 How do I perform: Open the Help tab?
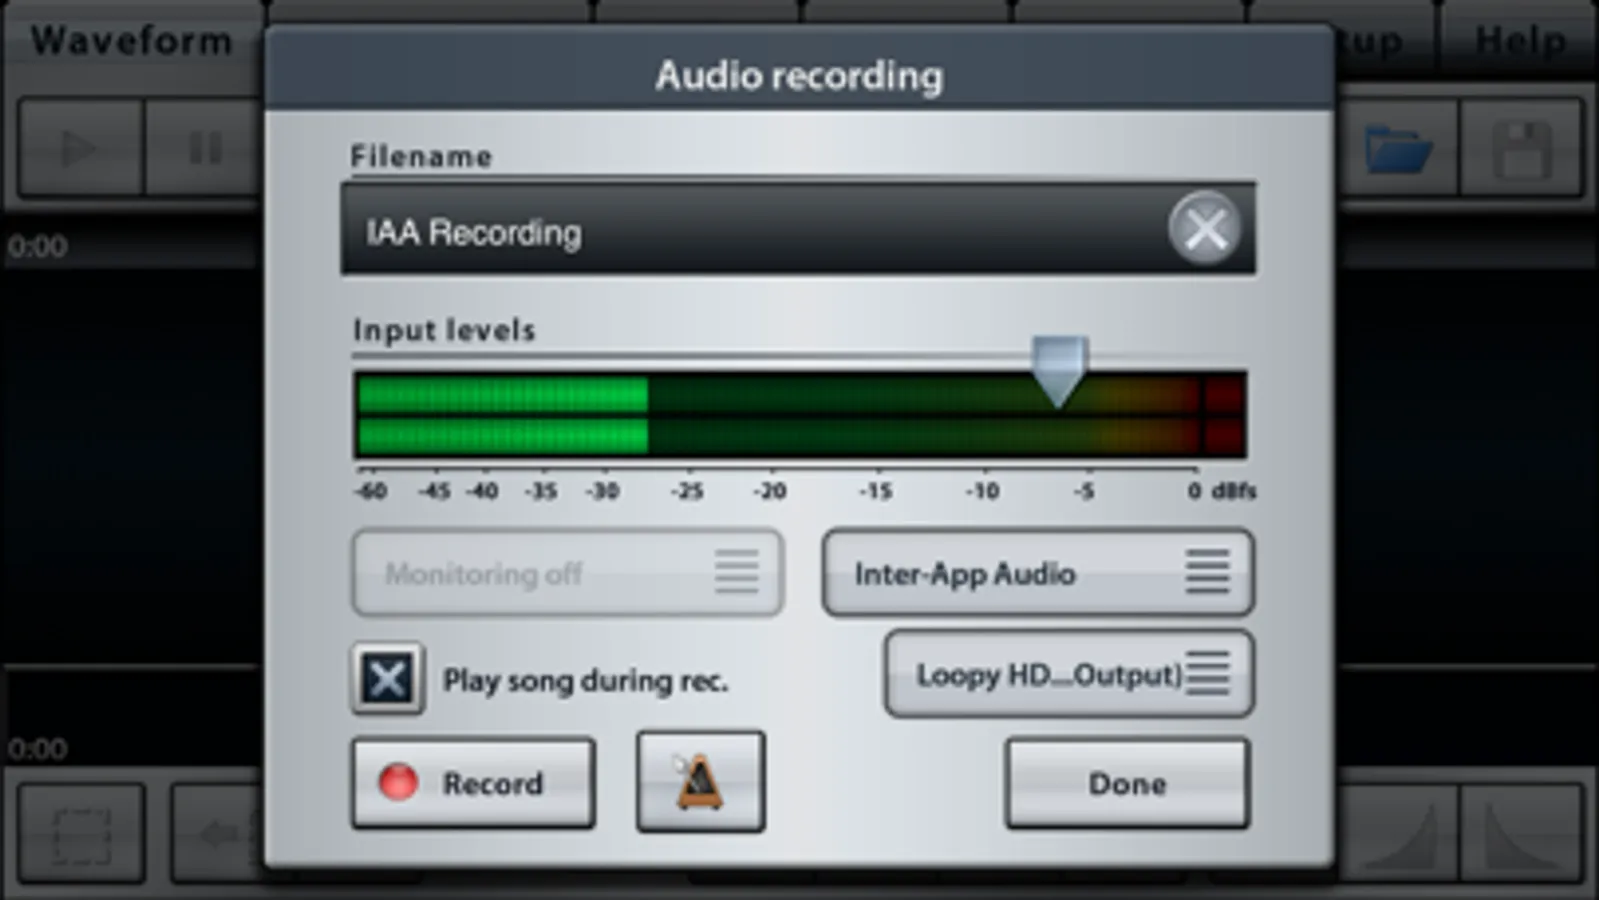point(1520,41)
